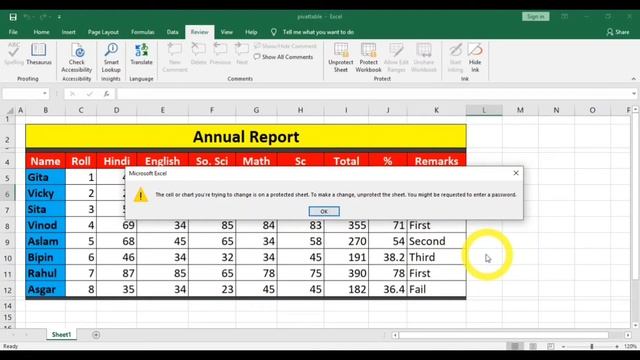Viewport: 640px width, 360px height.
Task: Switch to the Formulas tab
Action: click(142, 32)
